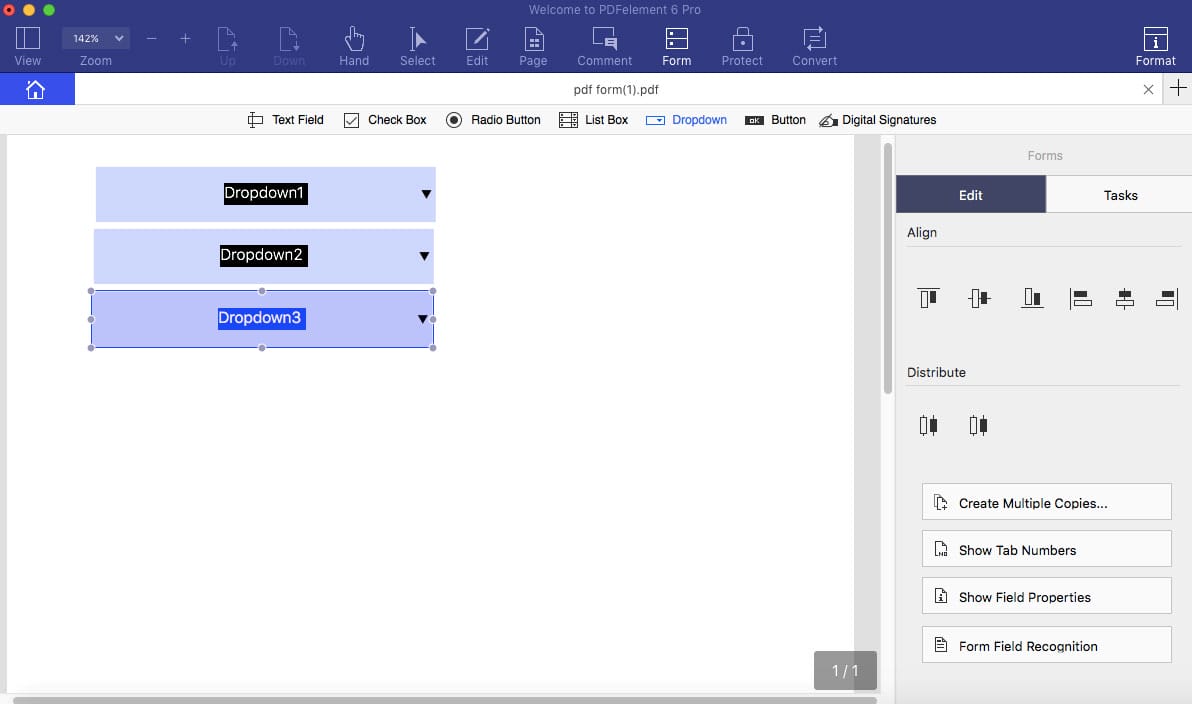
Task: Switch to the Tasks tab
Action: point(1120,195)
